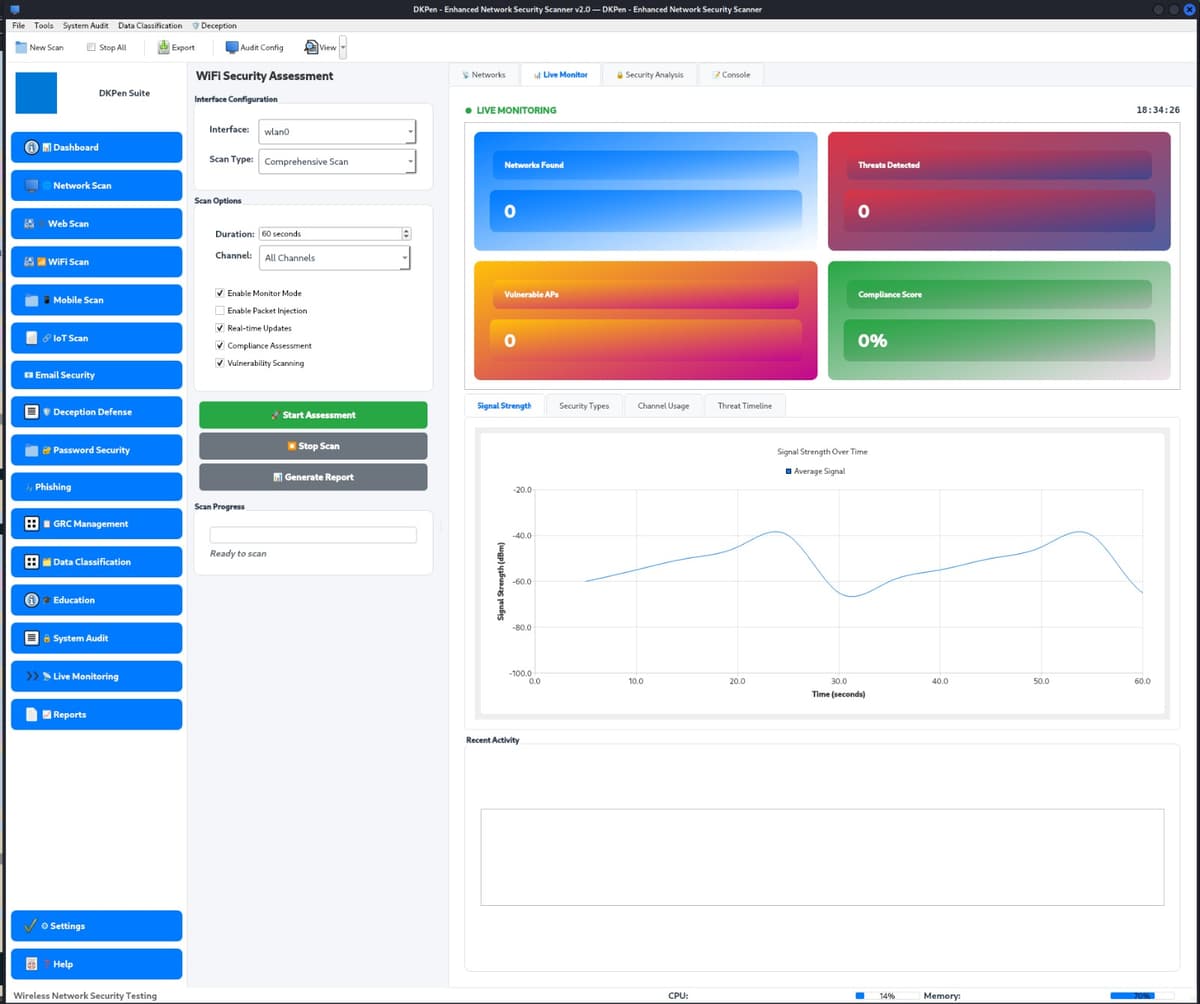This screenshot has width=1200, height=1004.
Task: Change the Scan Type from Comprehensive Scan
Action: (x=337, y=161)
